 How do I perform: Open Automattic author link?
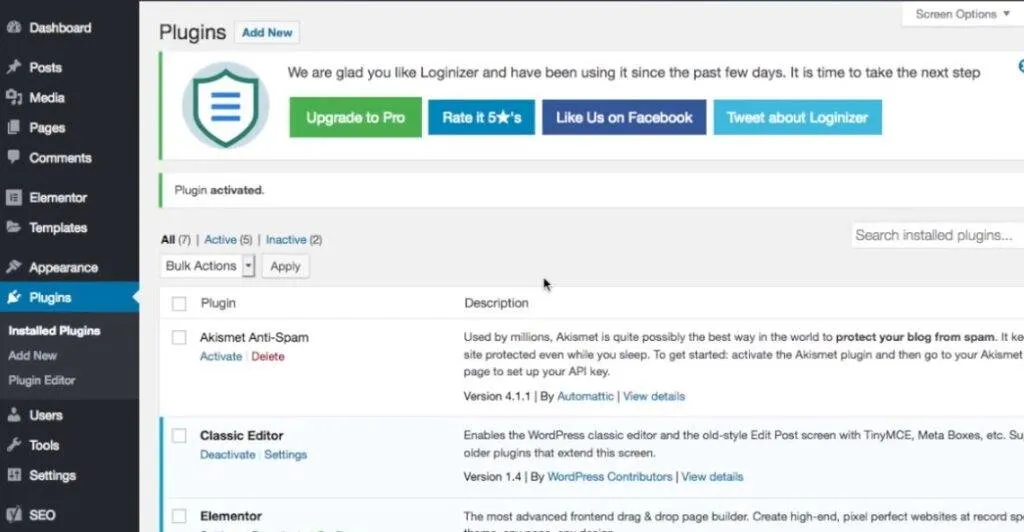pos(585,396)
